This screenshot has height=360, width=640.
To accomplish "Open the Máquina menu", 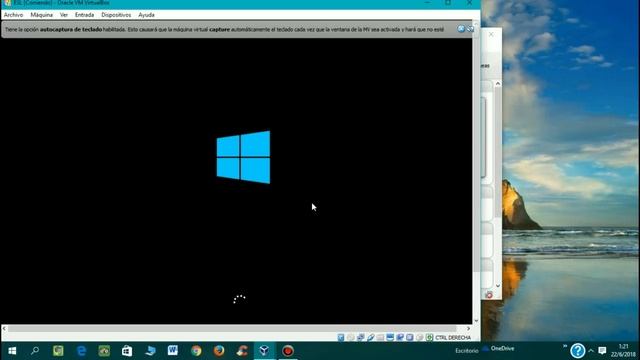I will pyautogui.click(x=42, y=15).
